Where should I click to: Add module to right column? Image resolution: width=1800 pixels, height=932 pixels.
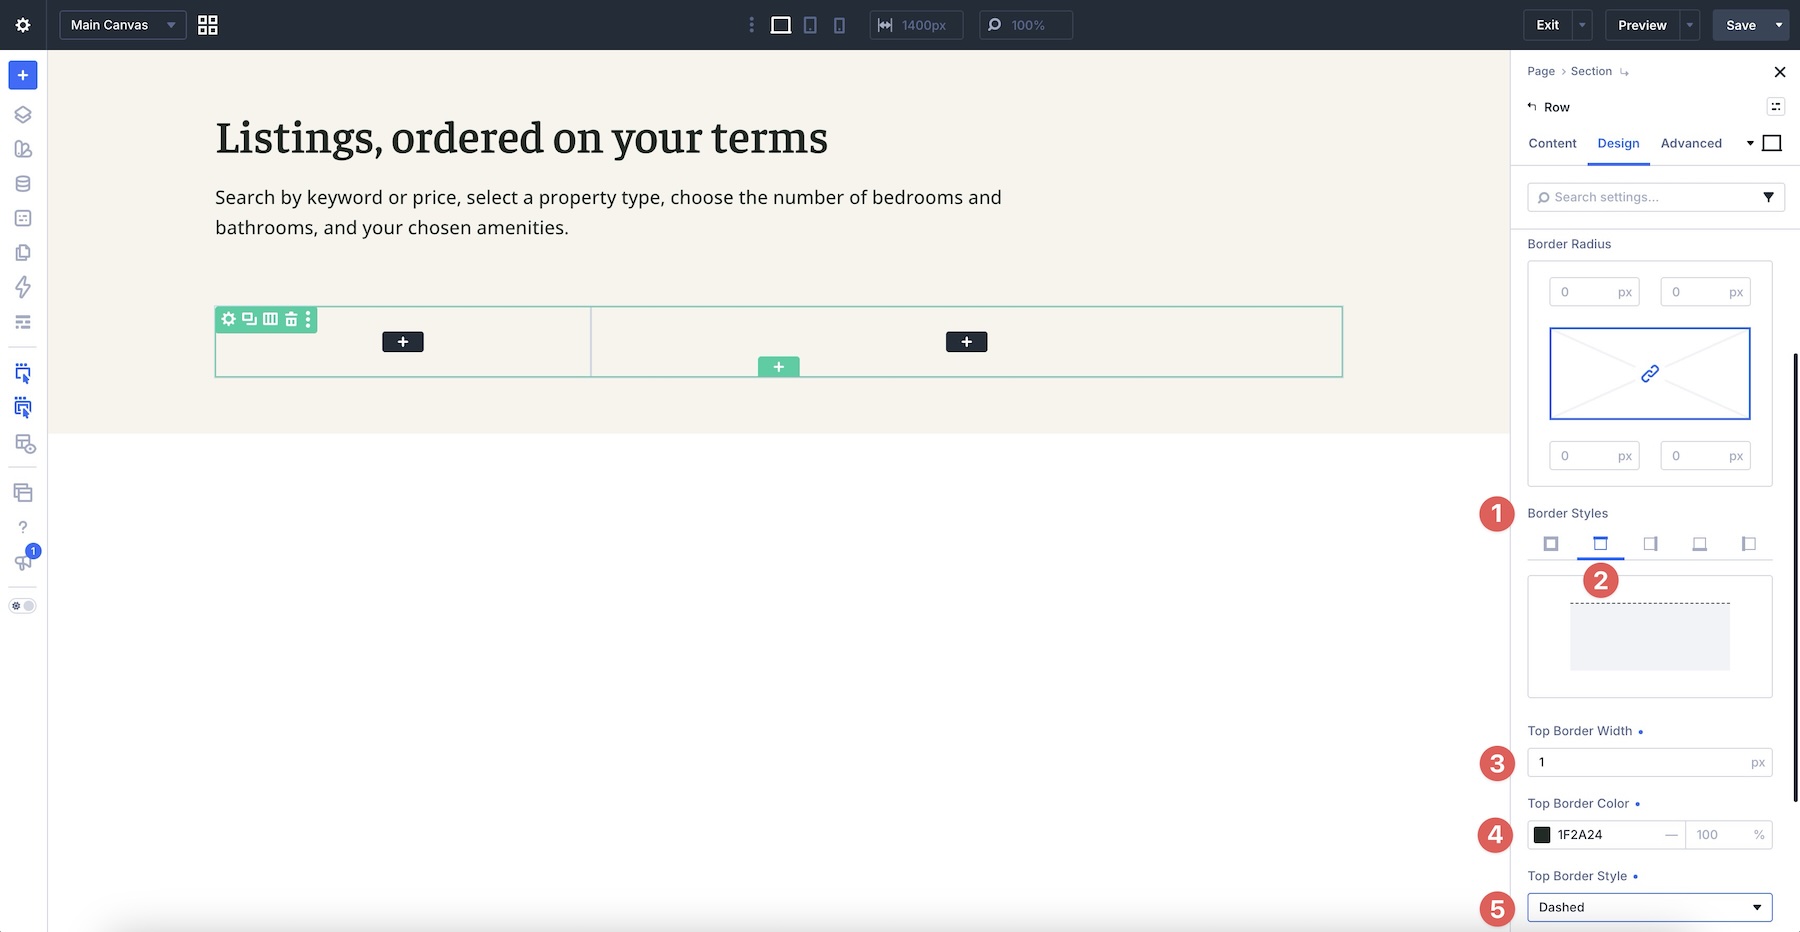[x=966, y=342]
